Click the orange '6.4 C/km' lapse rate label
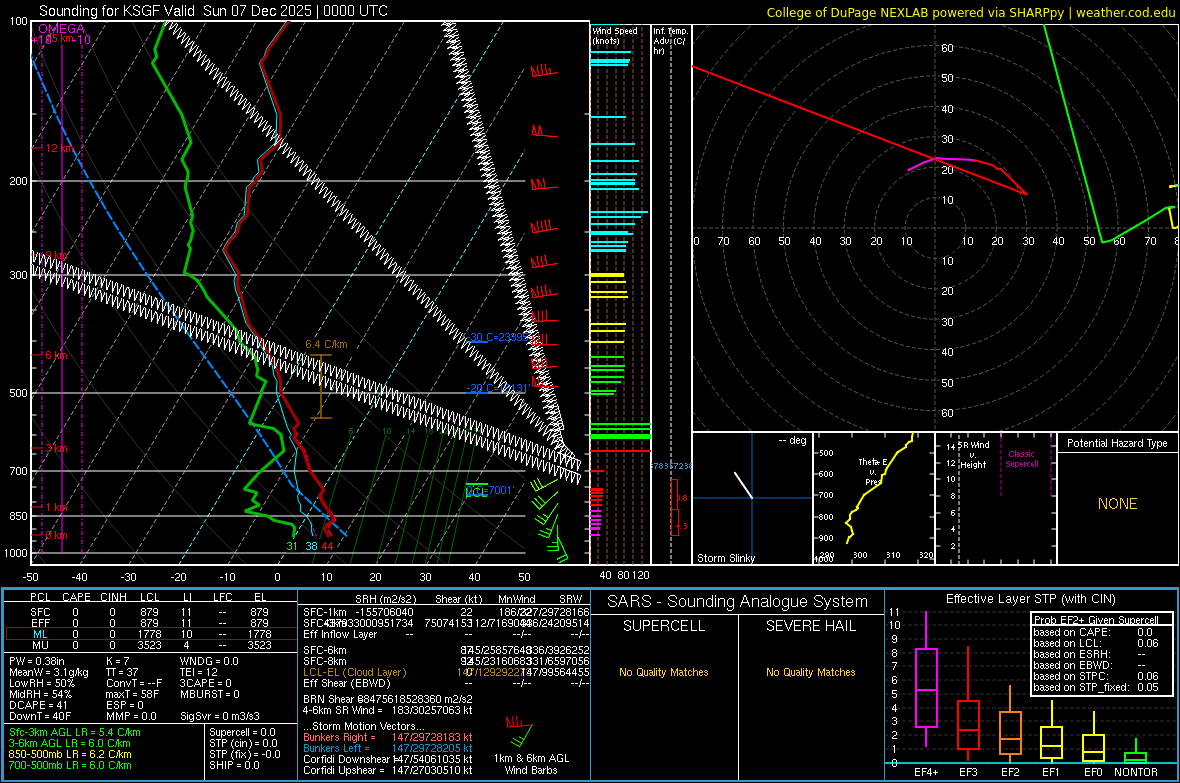Image resolution: width=1180 pixels, height=783 pixels. pos(326,344)
